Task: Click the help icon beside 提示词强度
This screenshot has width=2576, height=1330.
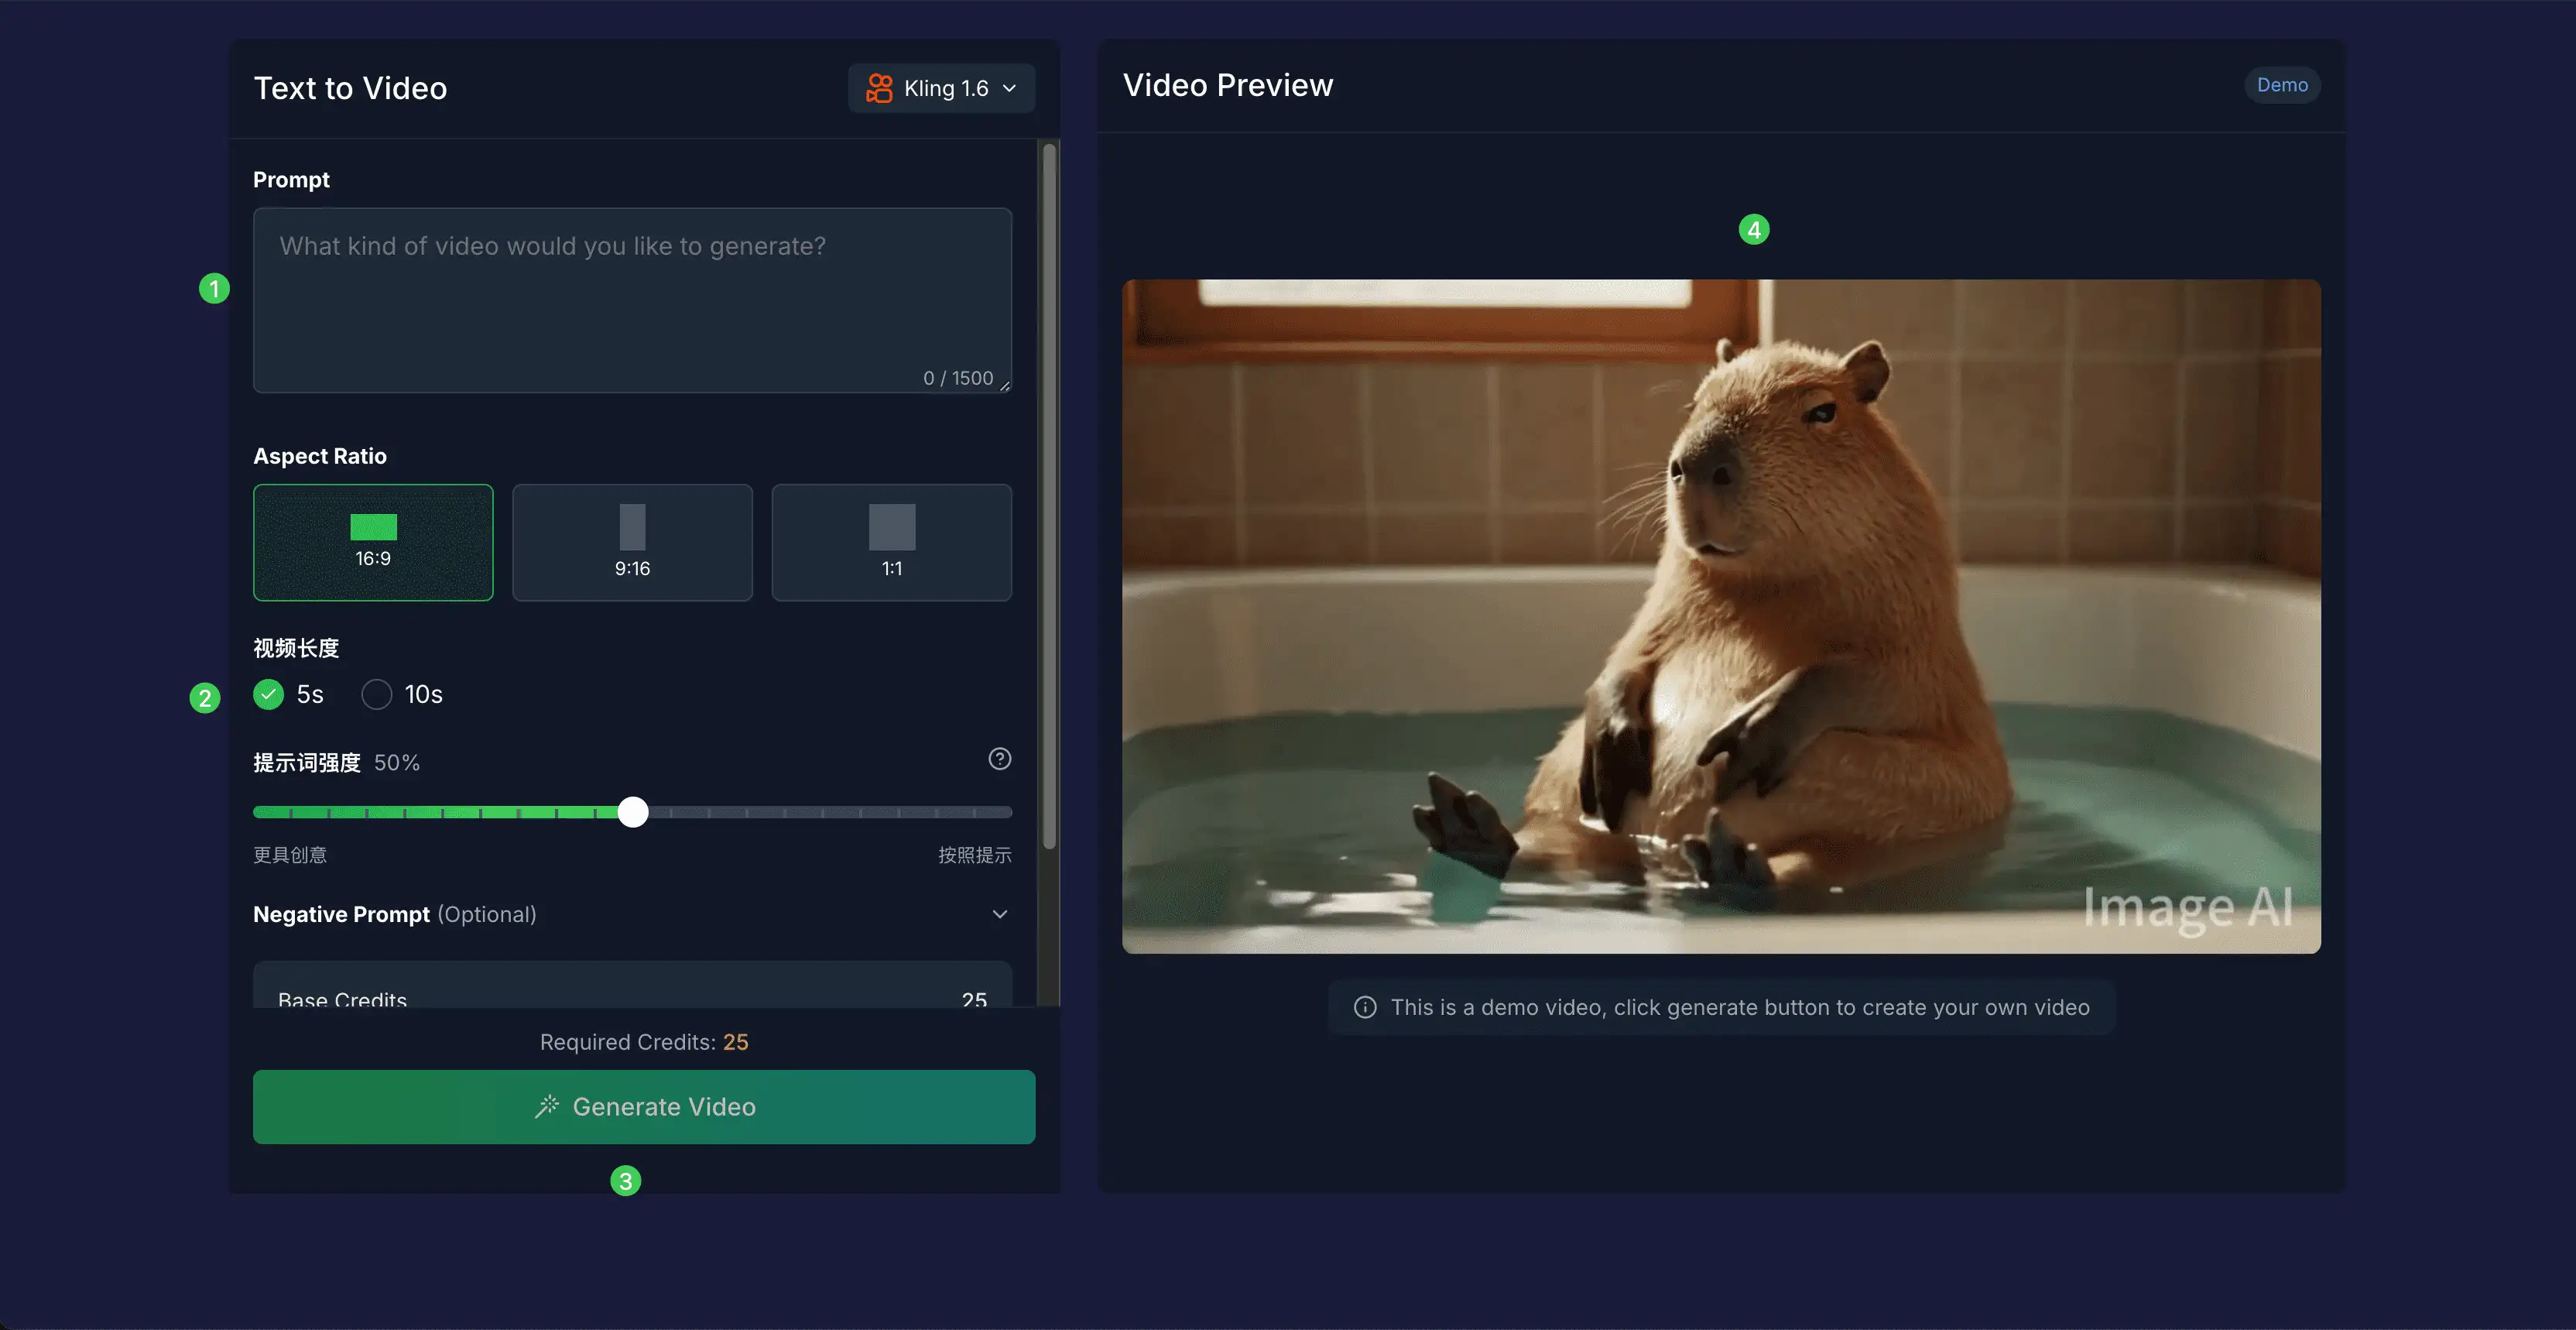Action: point(1000,759)
